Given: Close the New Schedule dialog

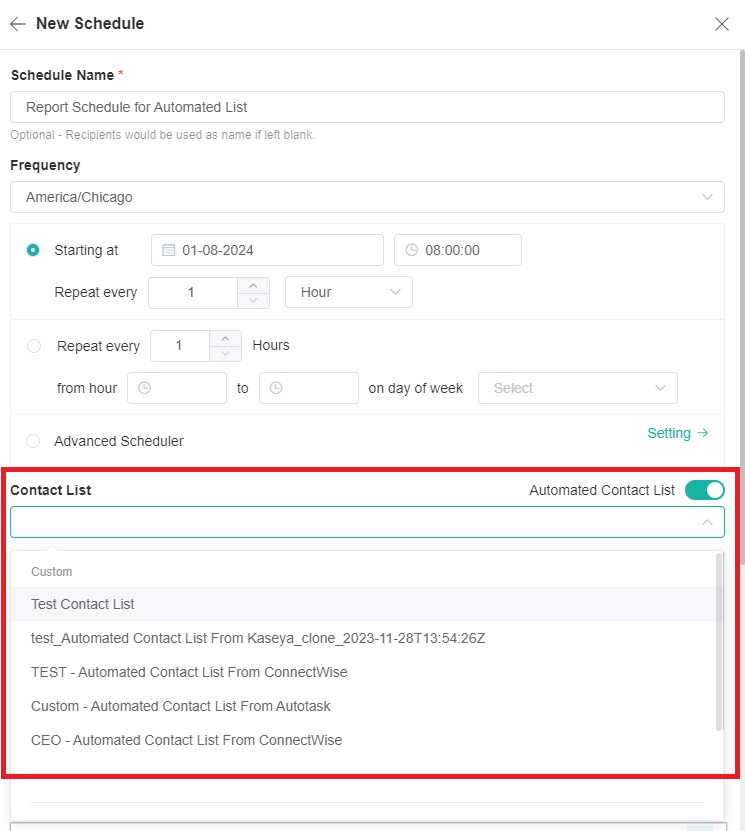Looking at the screenshot, I should click(722, 23).
